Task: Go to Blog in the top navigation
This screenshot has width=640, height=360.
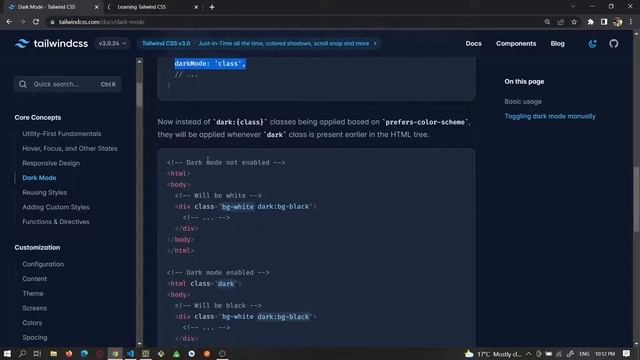Action: pos(557,43)
